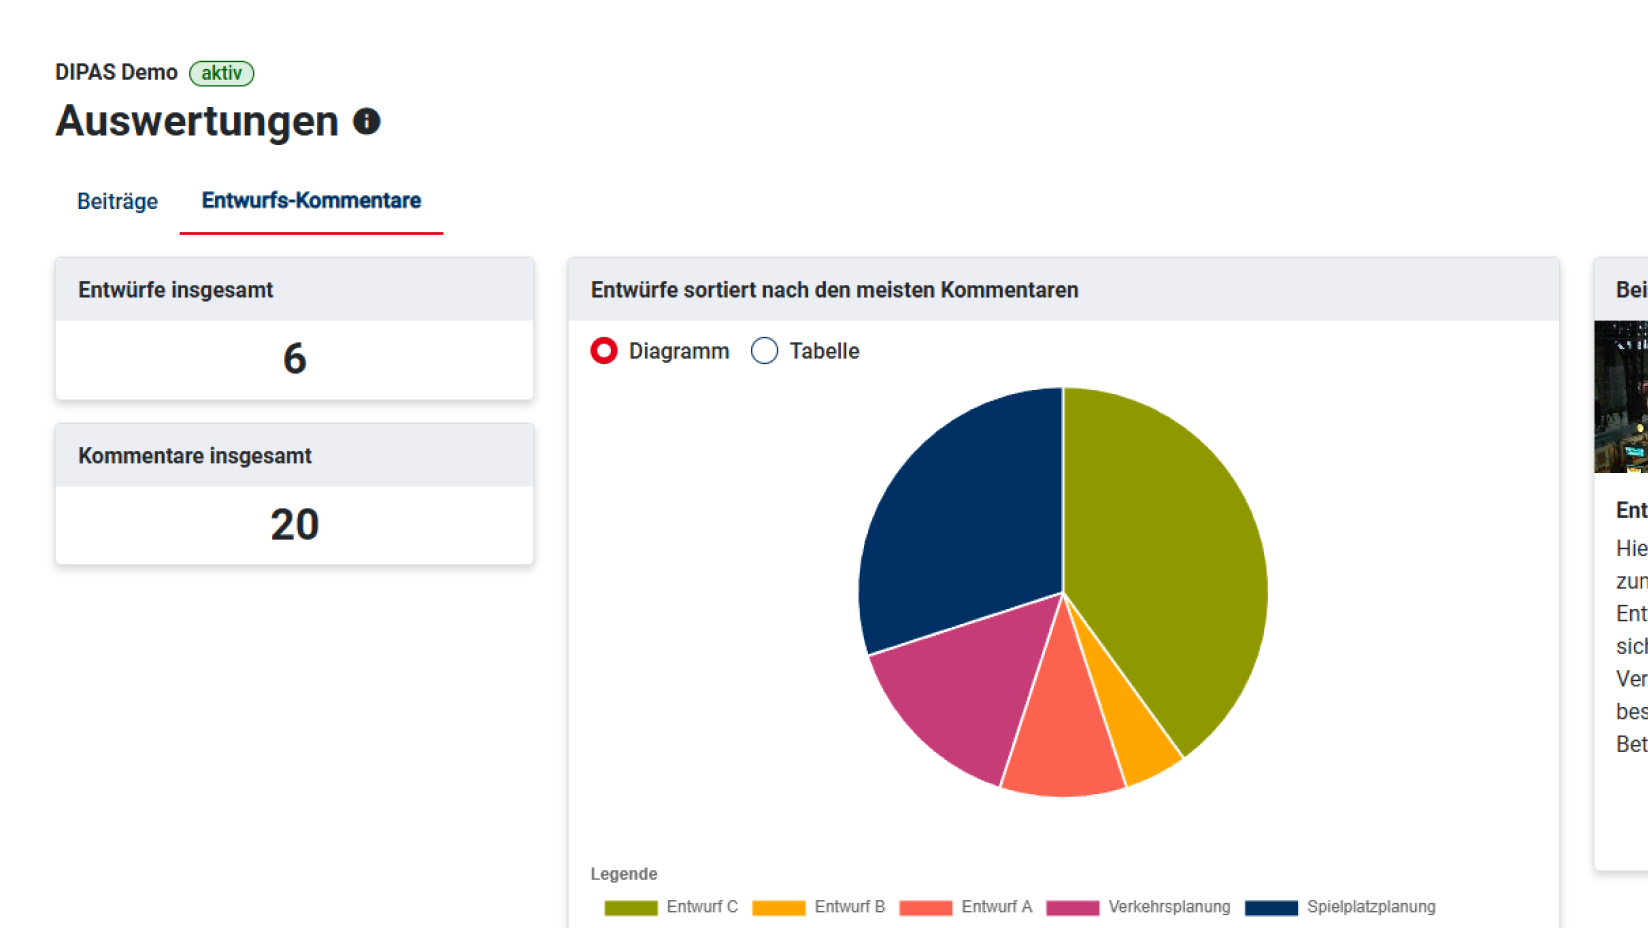Click the Entwürfe insgesamt card
The height and width of the screenshot is (928, 1648).
coord(294,330)
